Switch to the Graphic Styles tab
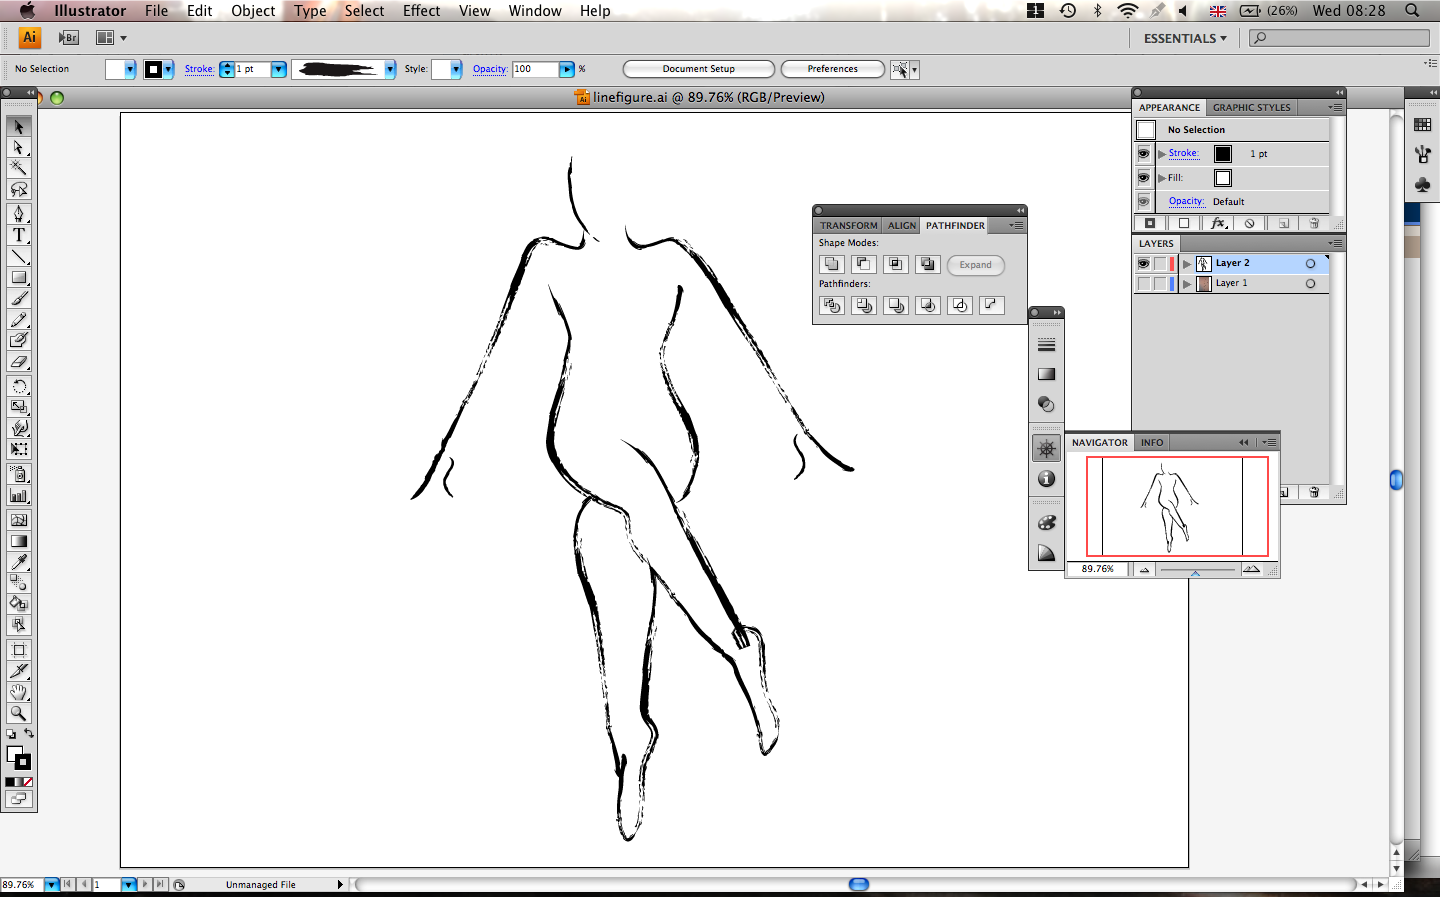1440x897 pixels. [x=1251, y=107]
